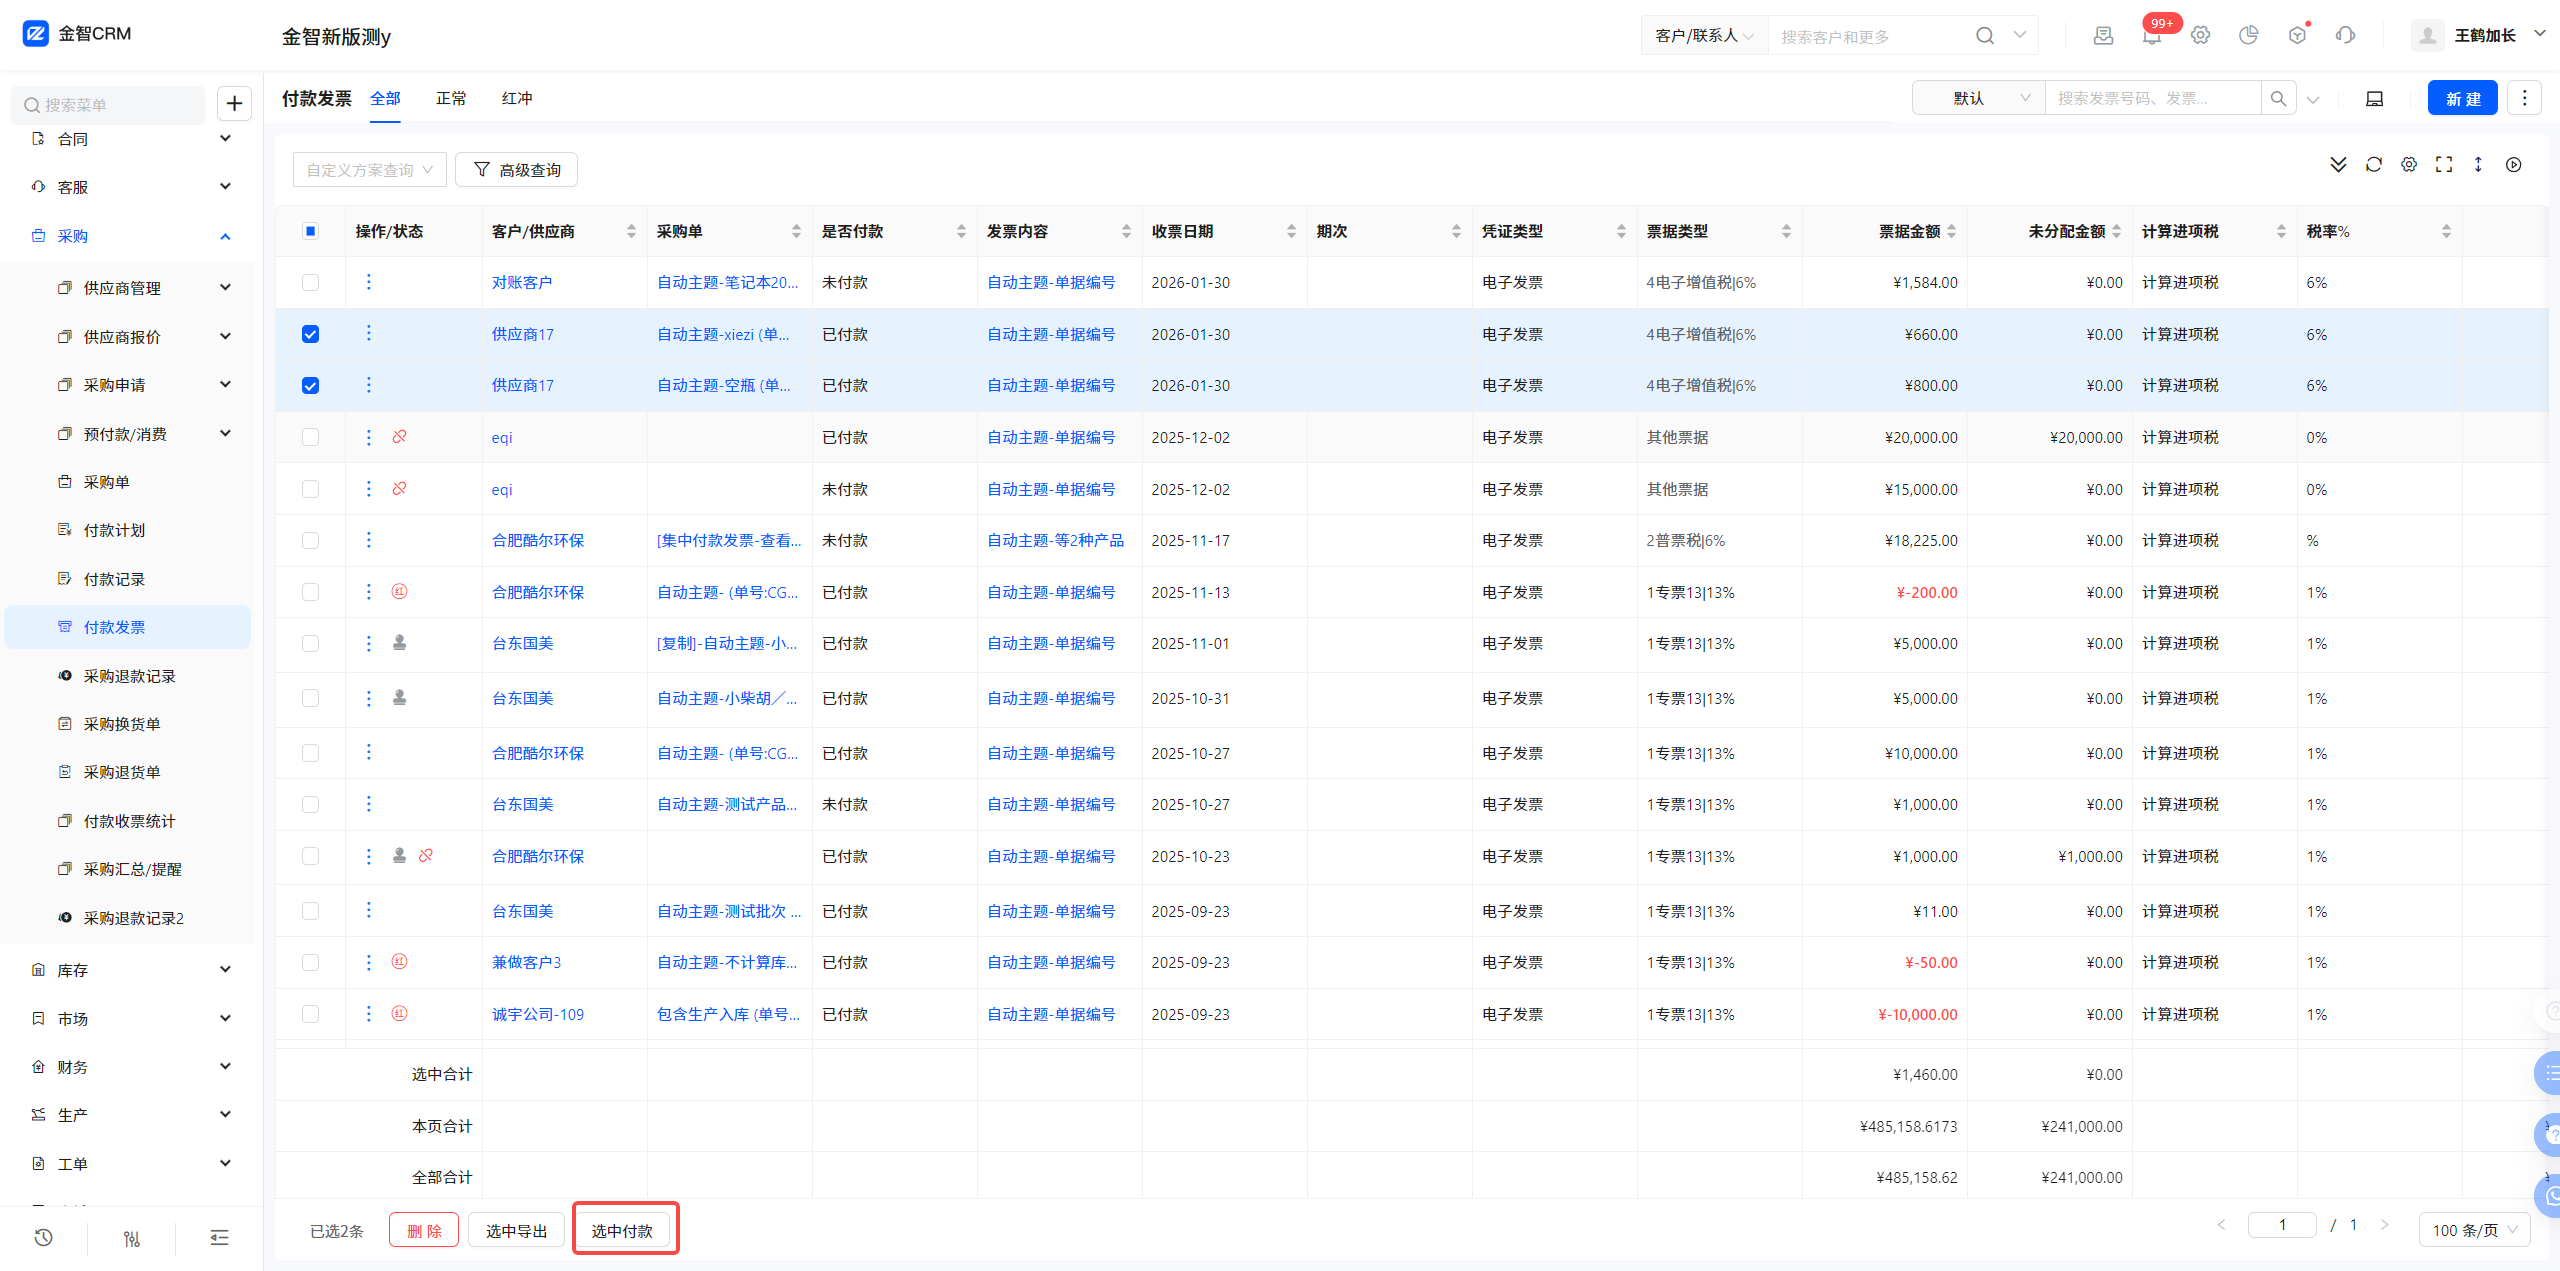Image resolution: width=2560 pixels, height=1271 pixels.
Task: Click the table refresh icon
Action: [x=2373, y=165]
